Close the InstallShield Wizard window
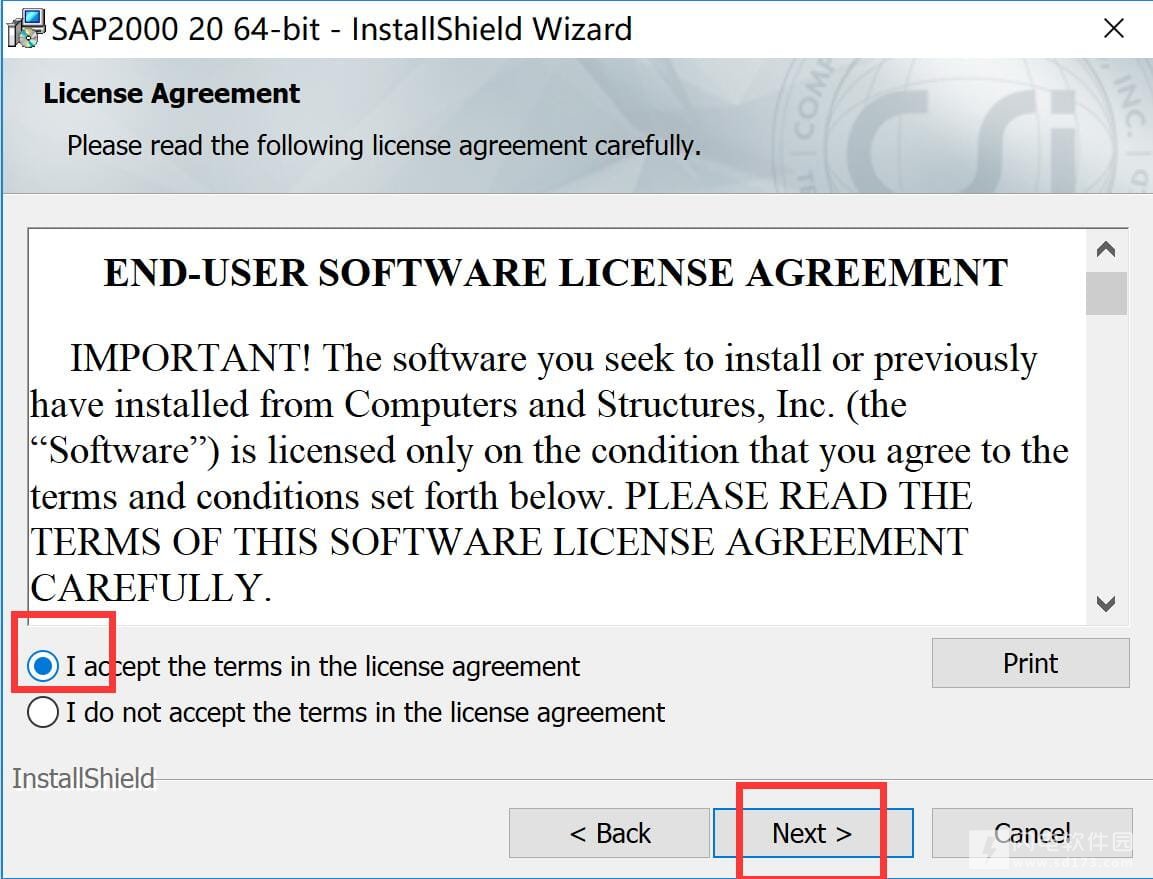This screenshot has width=1153, height=879. [1114, 29]
